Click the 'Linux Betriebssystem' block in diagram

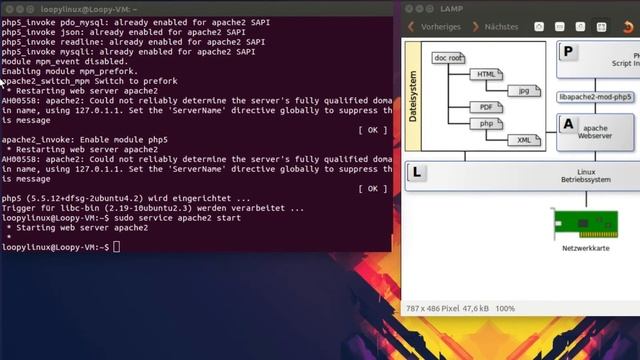click(522, 176)
